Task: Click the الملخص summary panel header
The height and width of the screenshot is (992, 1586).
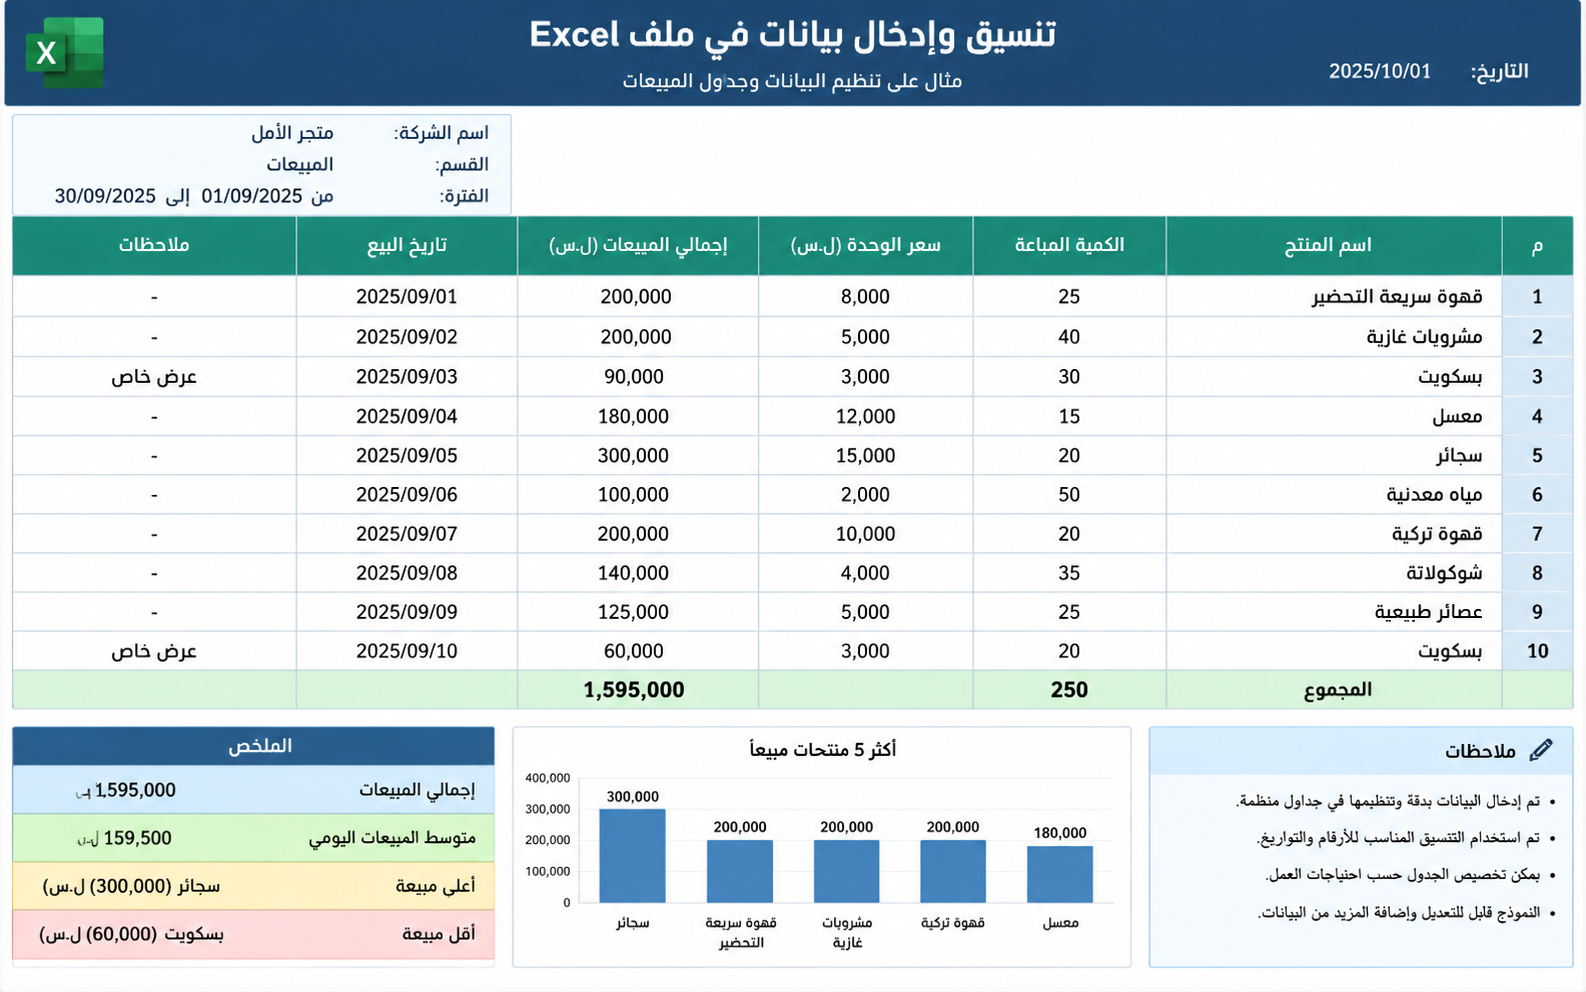Action: (254, 746)
